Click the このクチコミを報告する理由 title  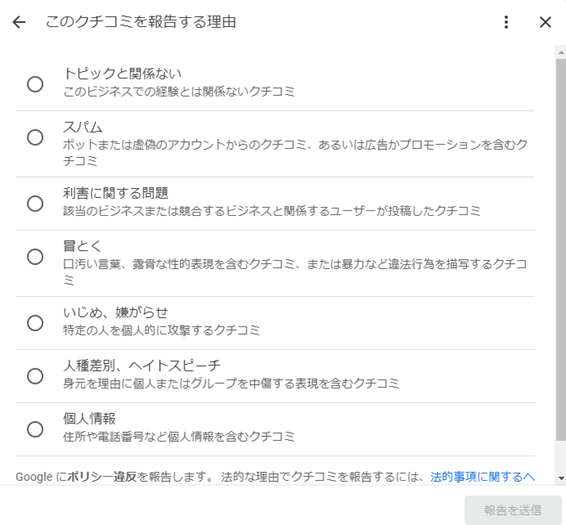click(x=141, y=22)
